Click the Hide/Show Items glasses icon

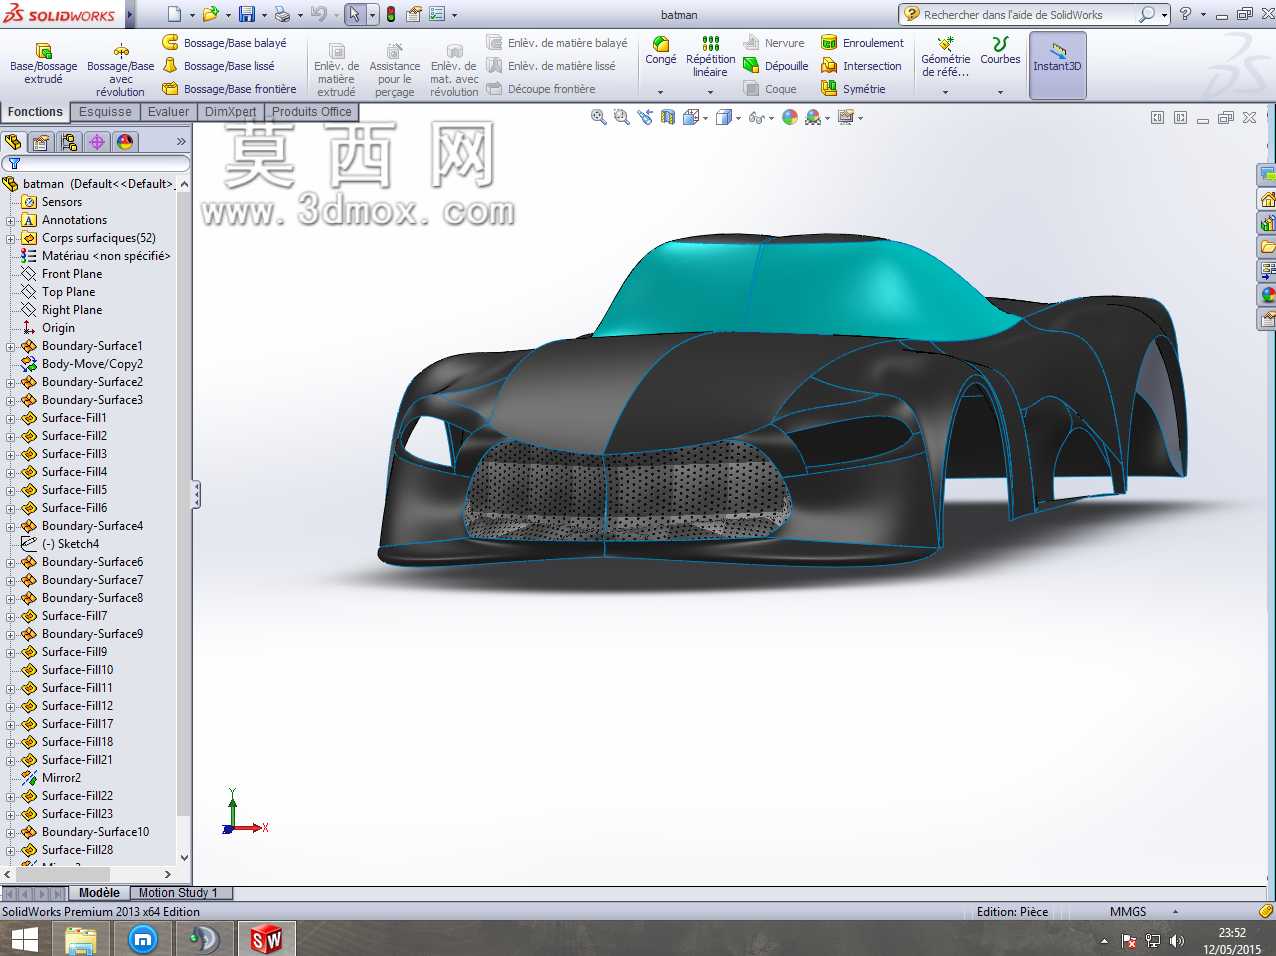tap(757, 117)
